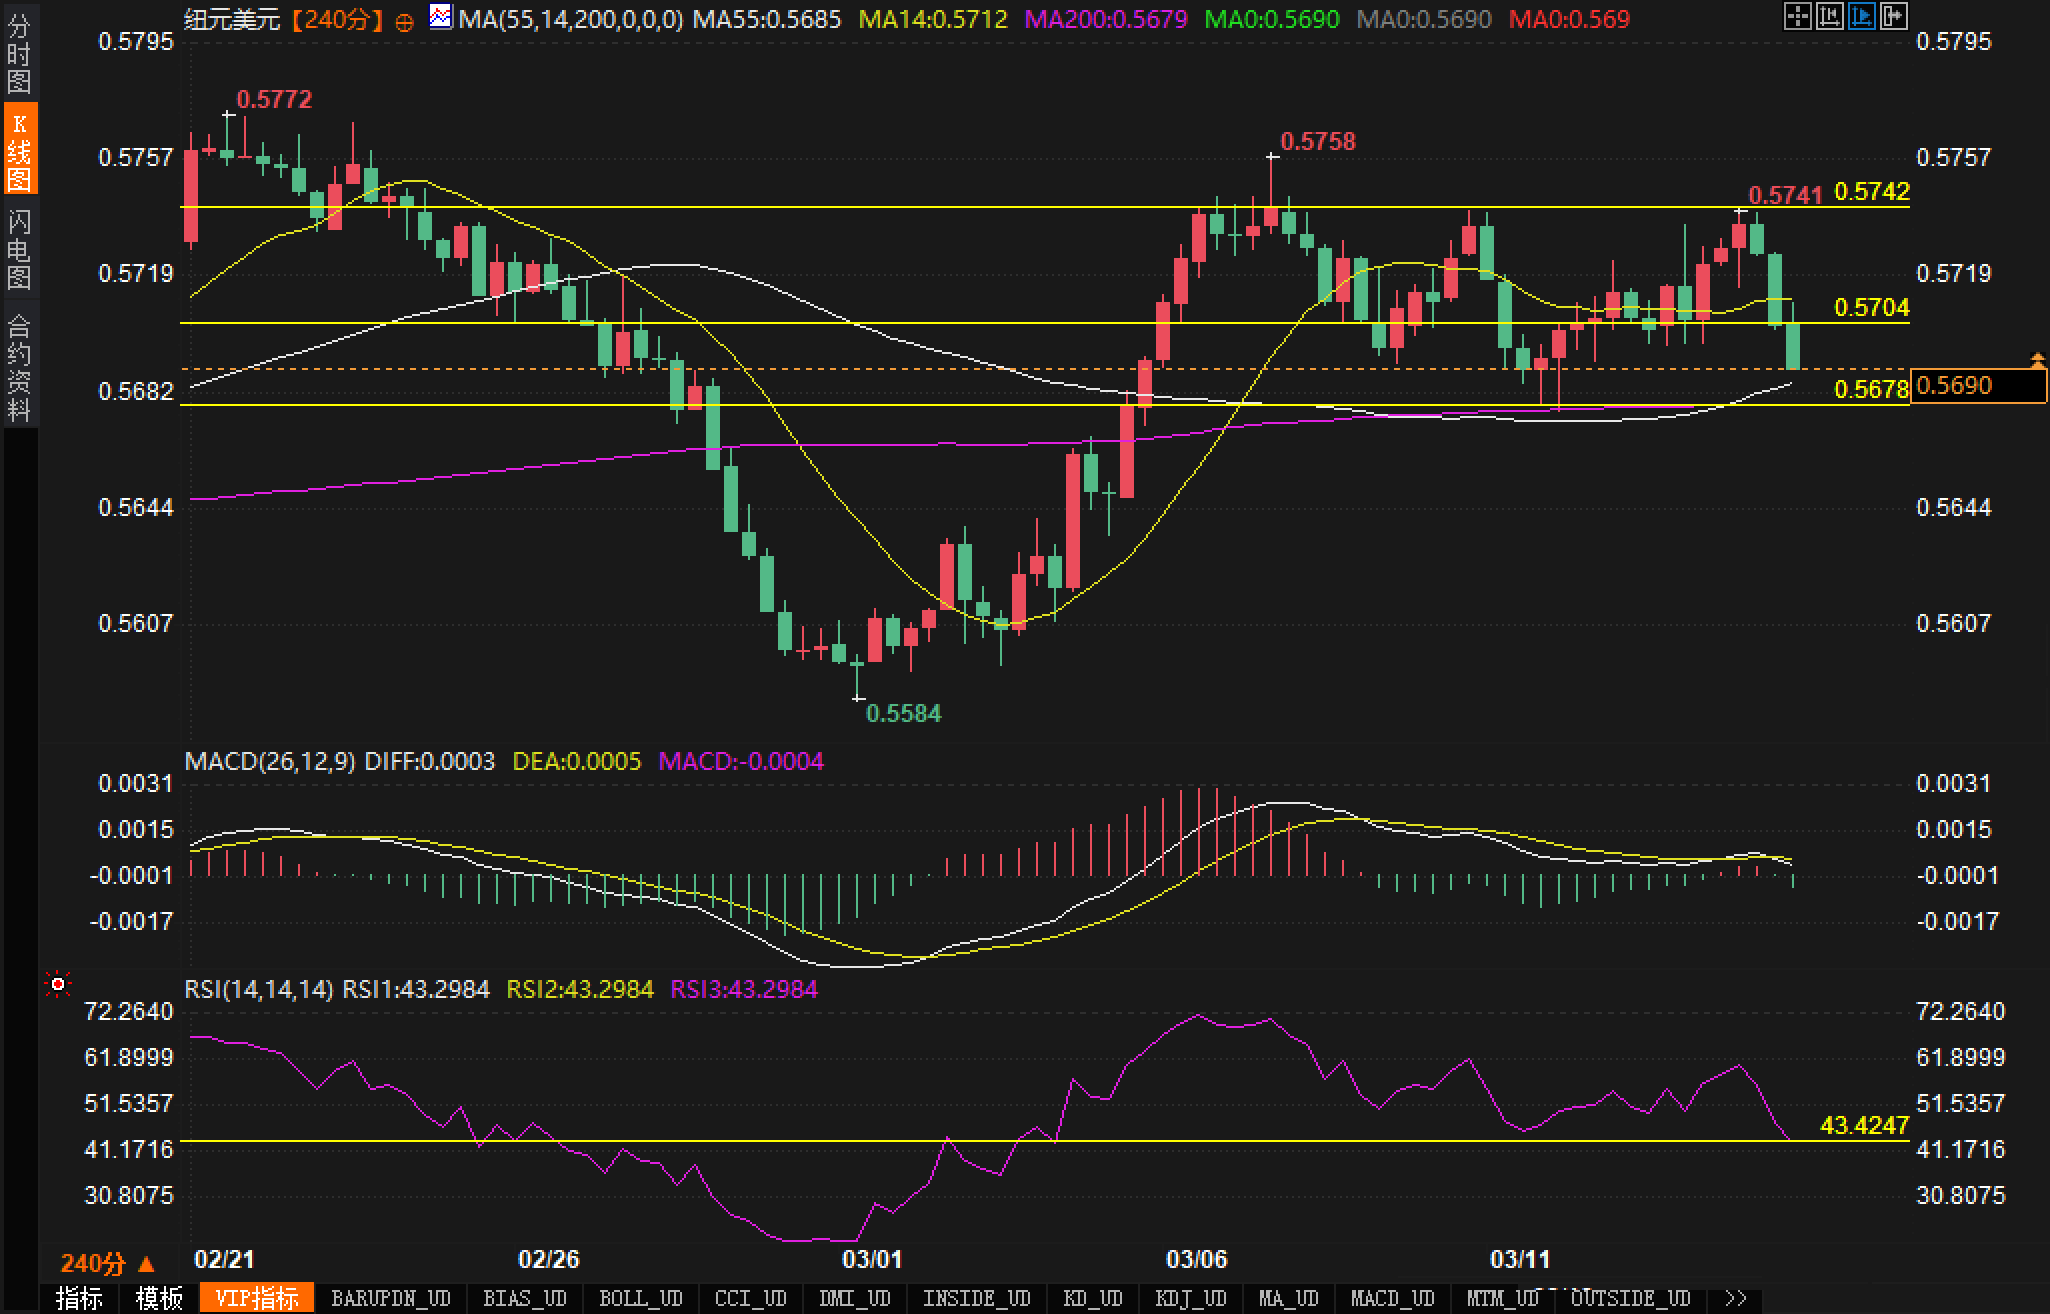Click the MACD(26,12,9) indicator title

pyautogui.click(x=270, y=762)
